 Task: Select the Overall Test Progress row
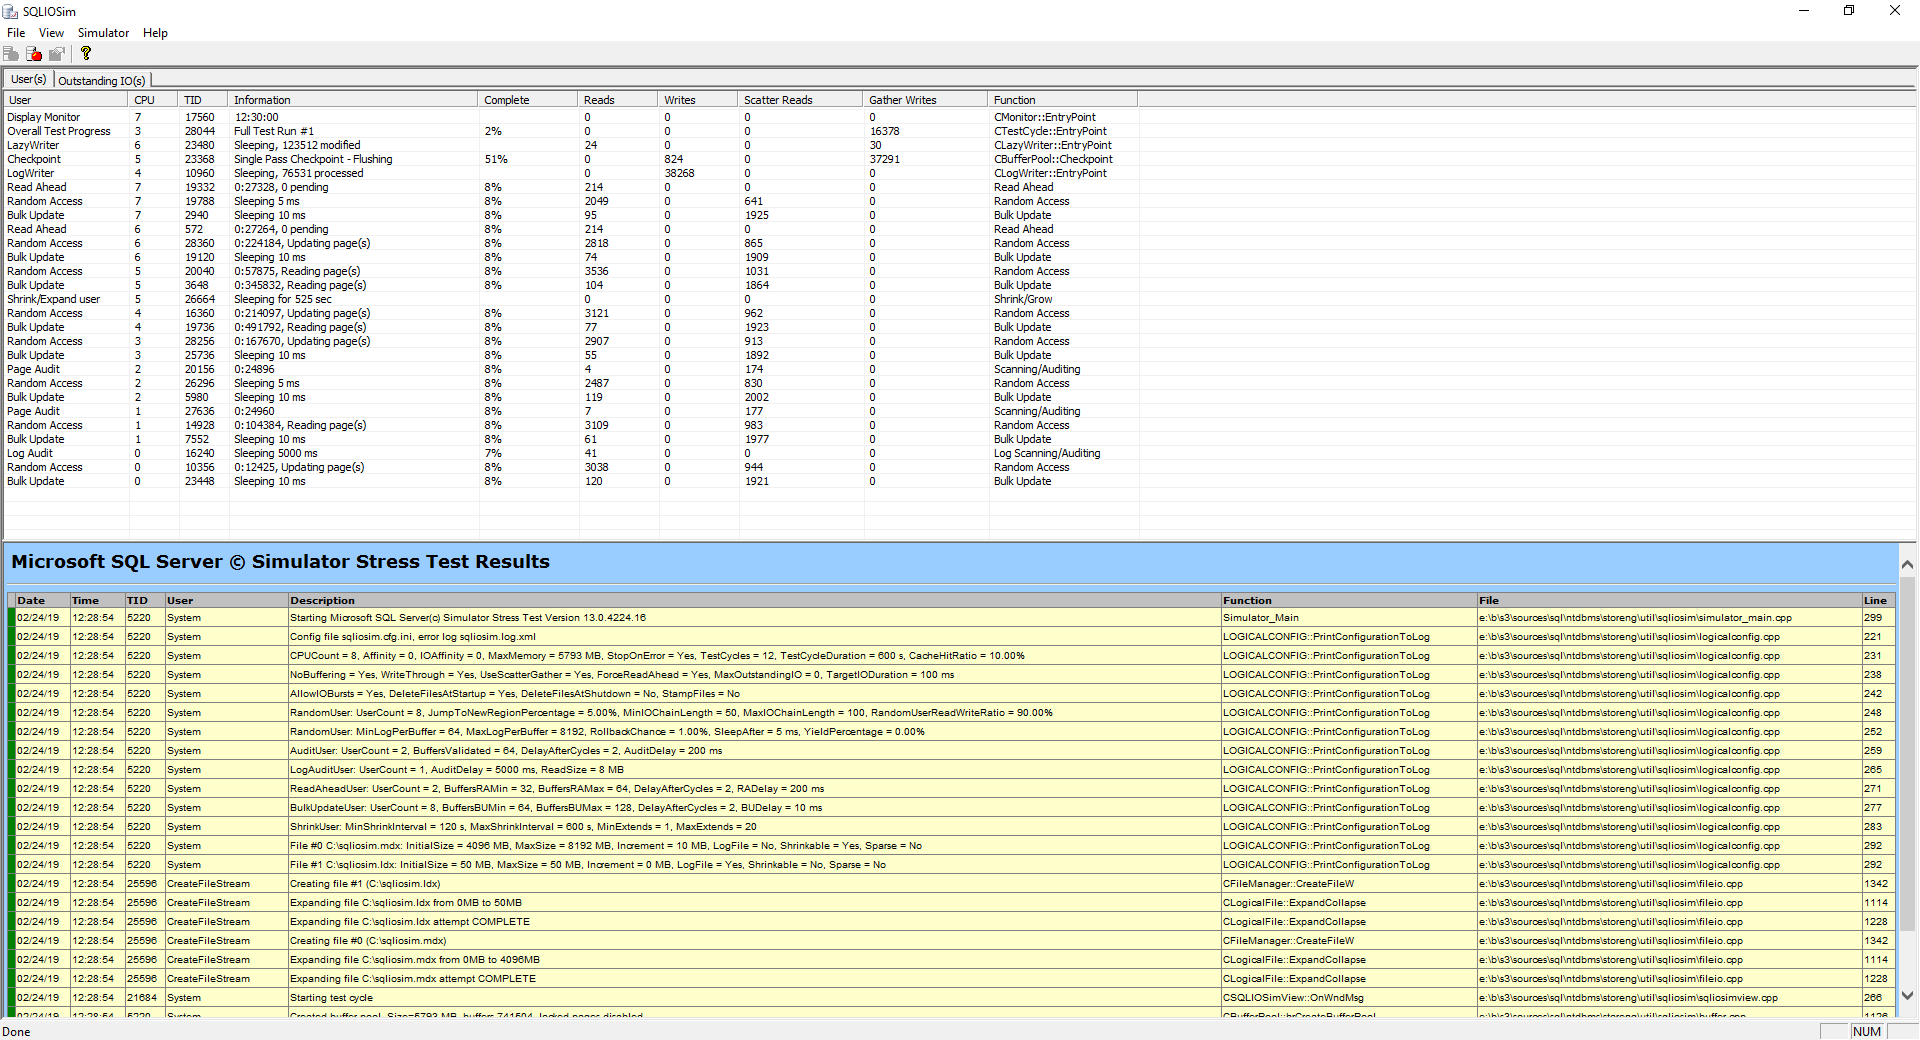[570, 131]
